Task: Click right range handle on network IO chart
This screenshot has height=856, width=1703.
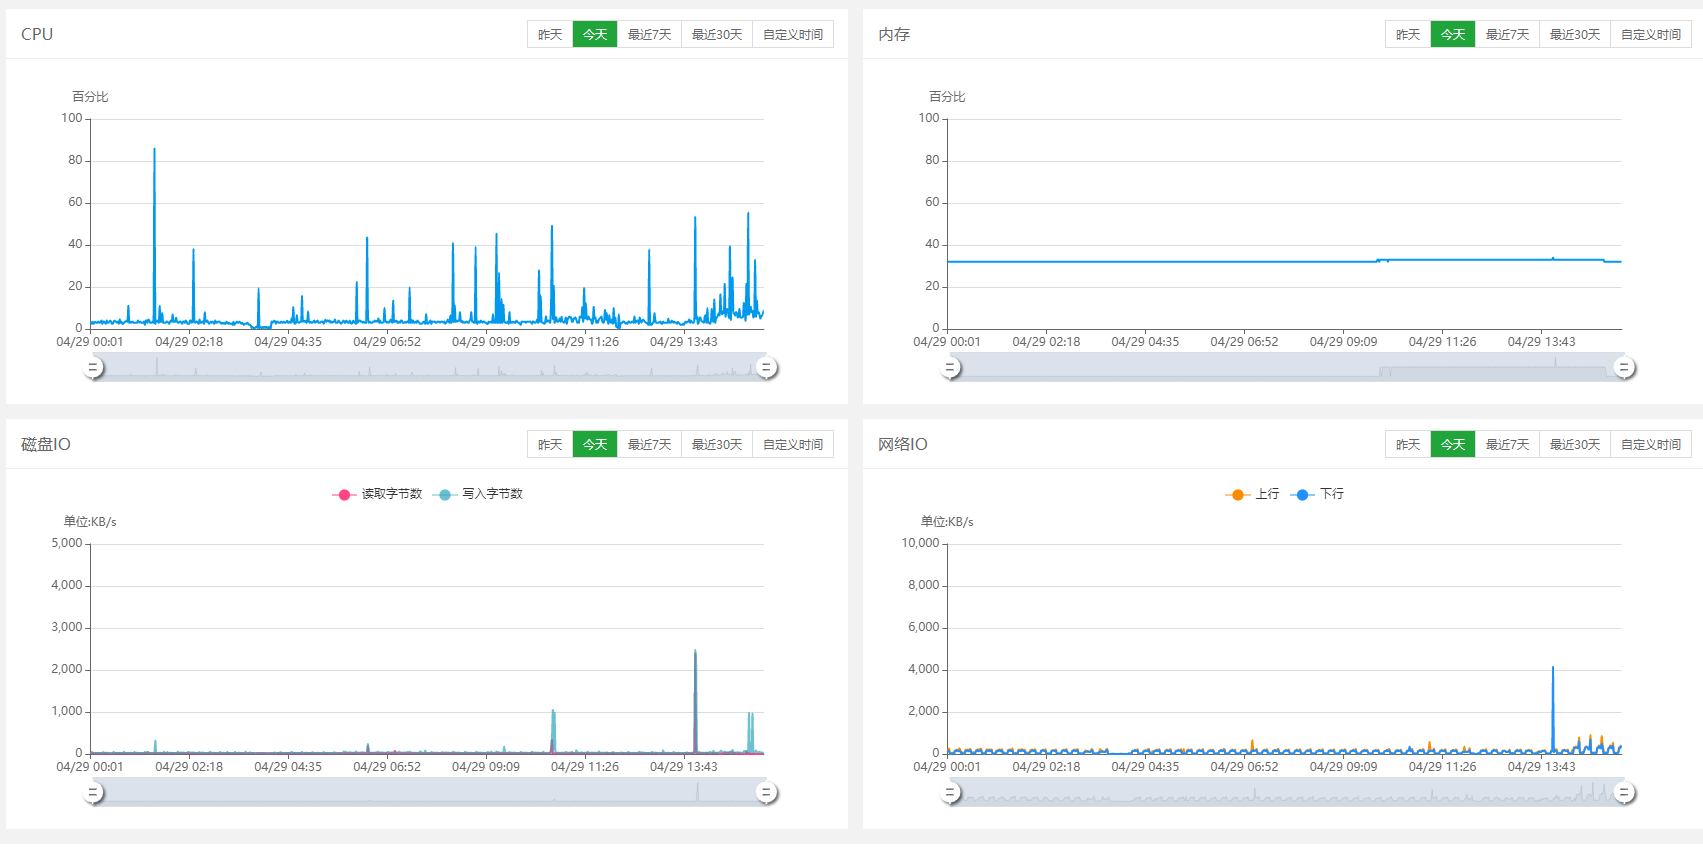Action: click(1624, 793)
